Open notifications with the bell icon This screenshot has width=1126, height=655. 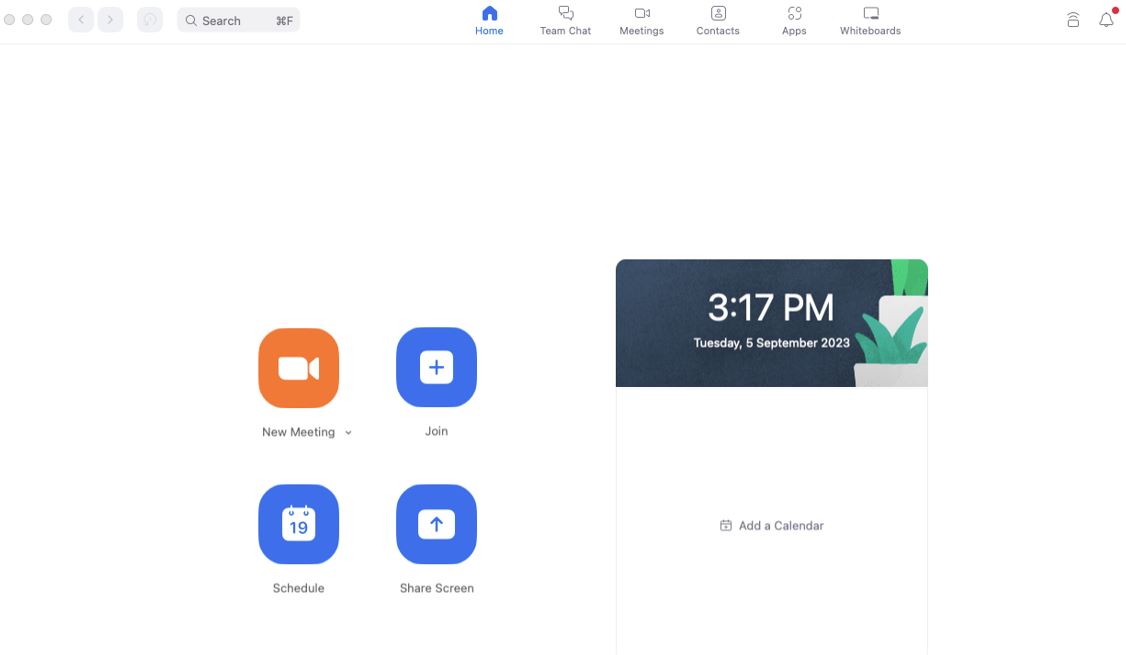click(1107, 19)
